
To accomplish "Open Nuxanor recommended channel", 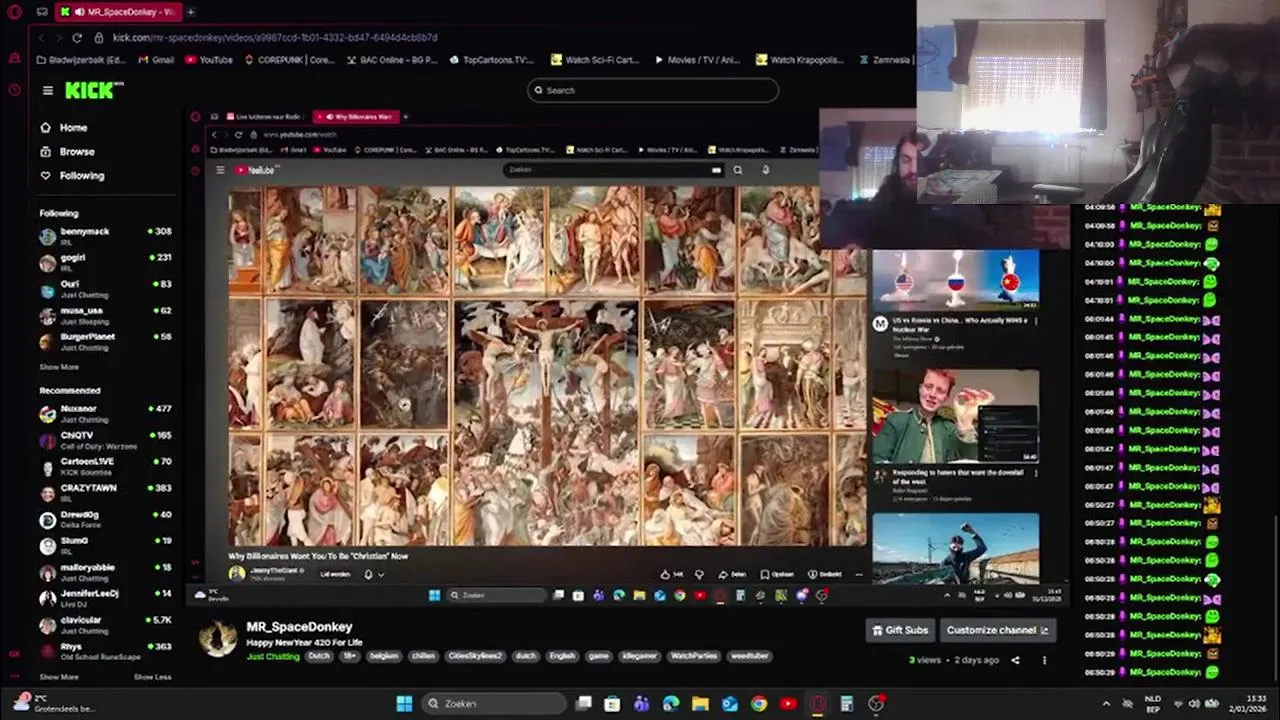I will click(105, 413).
